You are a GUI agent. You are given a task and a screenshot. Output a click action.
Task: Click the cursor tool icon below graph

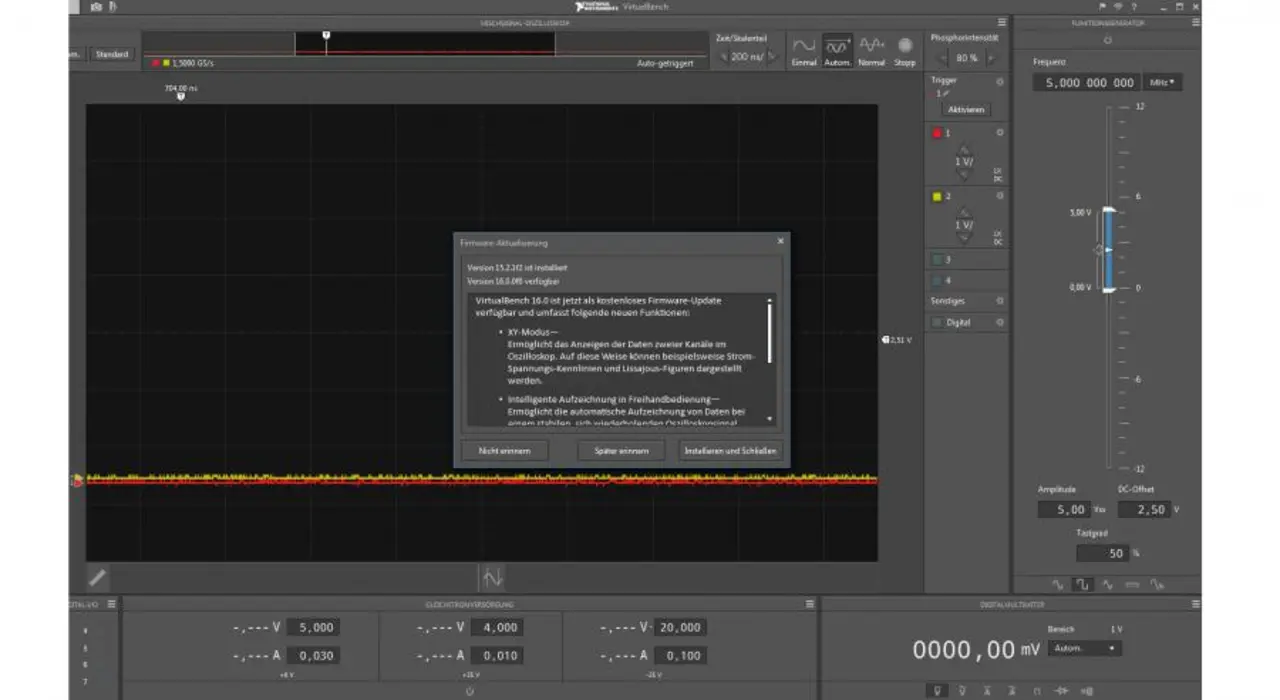(97, 577)
